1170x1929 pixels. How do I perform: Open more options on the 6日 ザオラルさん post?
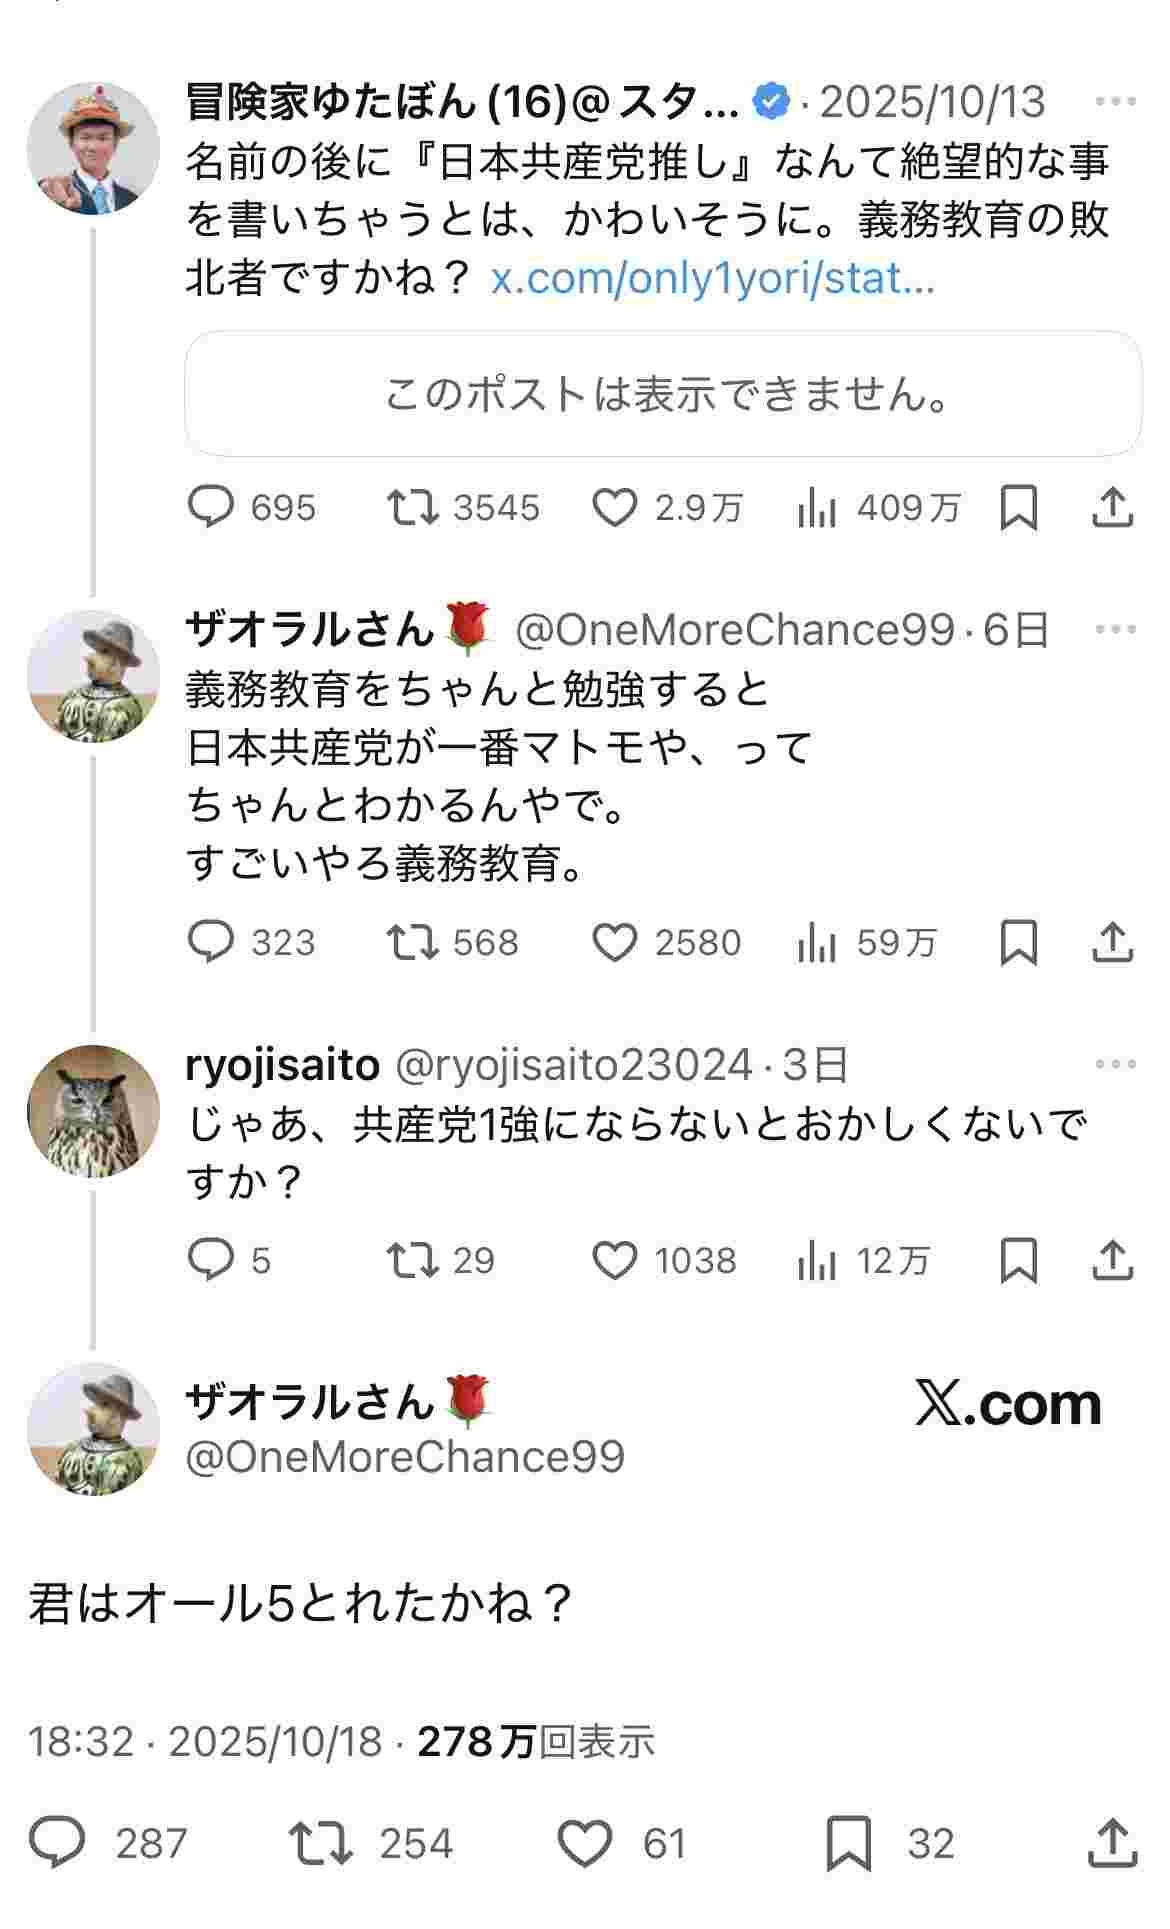tap(1115, 629)
